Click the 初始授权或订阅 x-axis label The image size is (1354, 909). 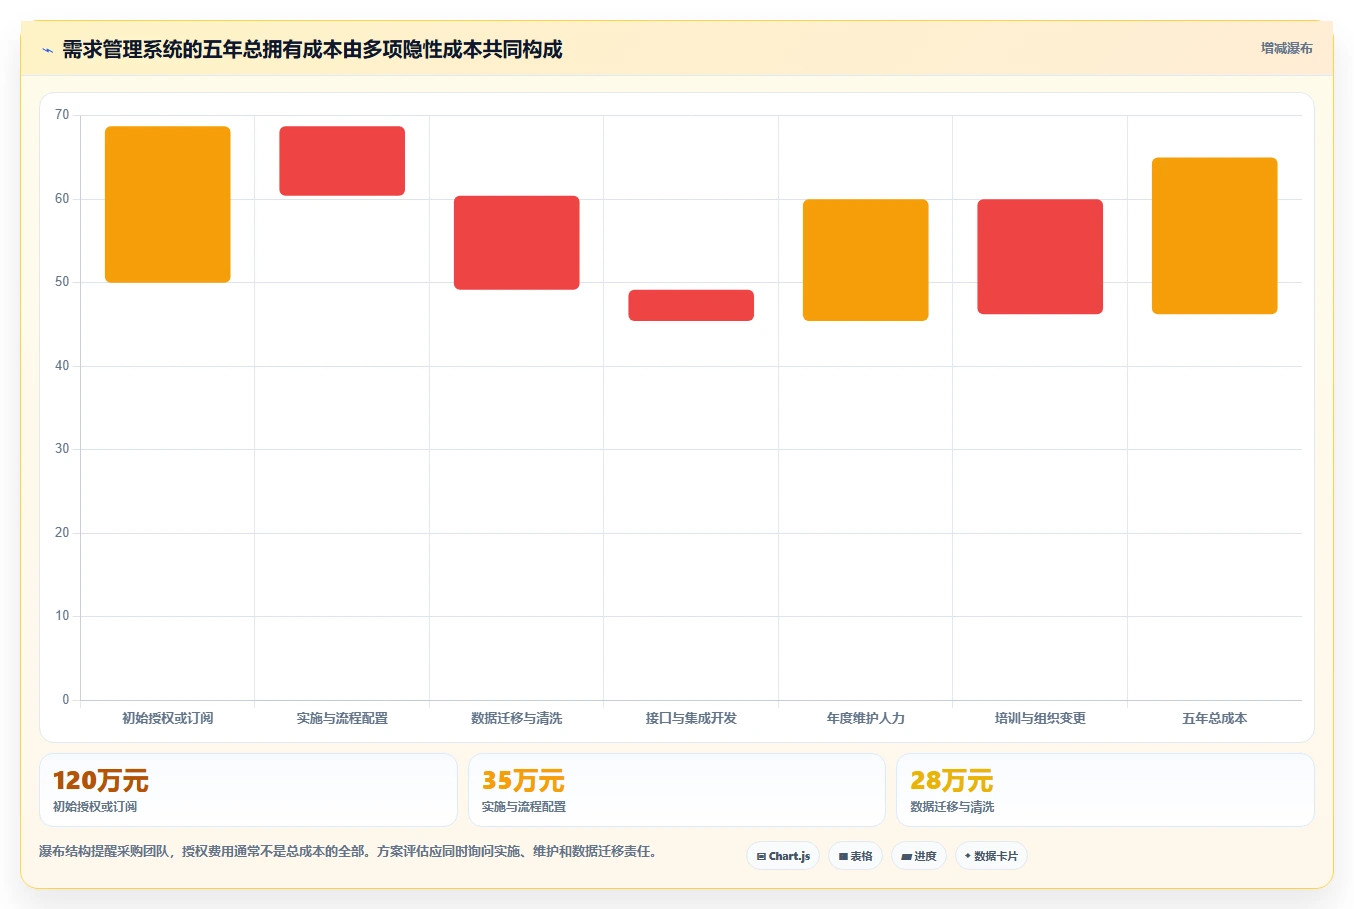tap(168, 718)
